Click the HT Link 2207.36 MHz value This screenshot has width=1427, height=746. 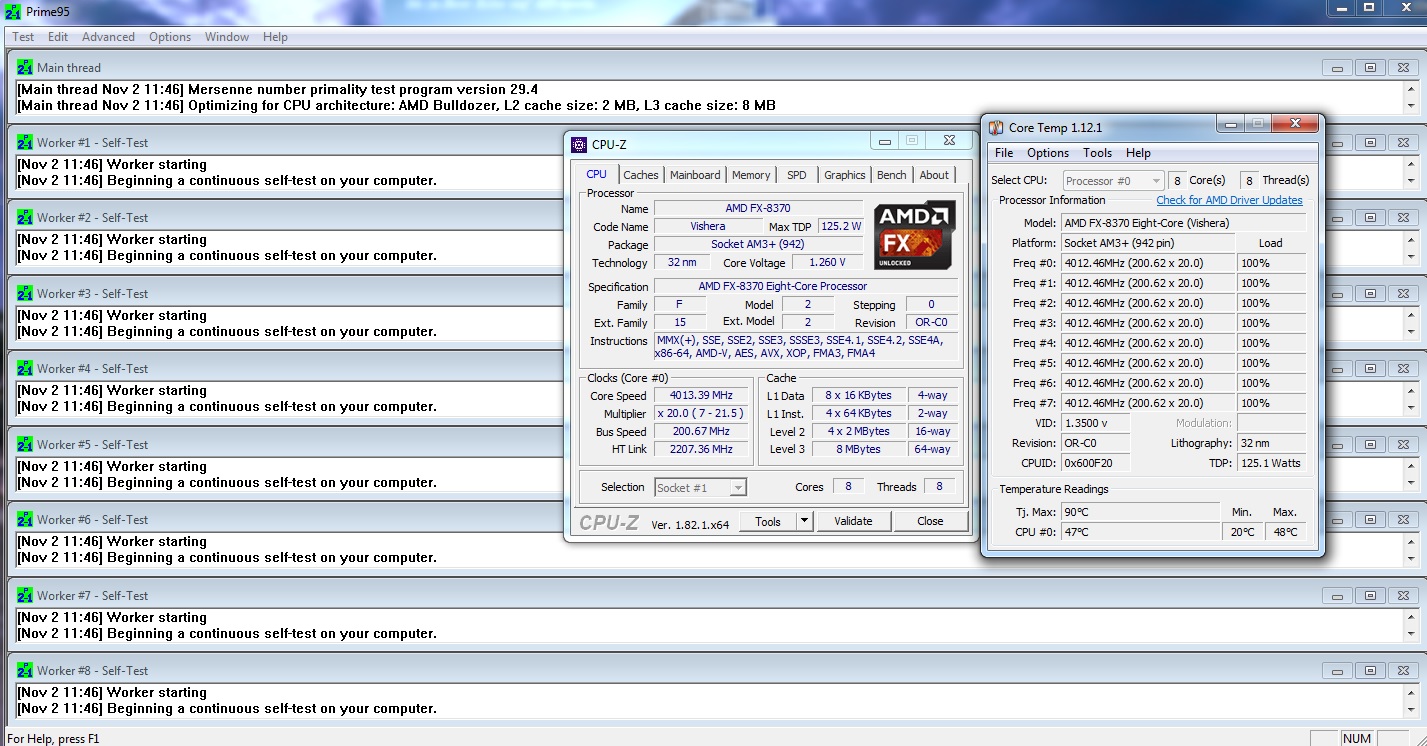pyautogui.click(x=701, y=450)
